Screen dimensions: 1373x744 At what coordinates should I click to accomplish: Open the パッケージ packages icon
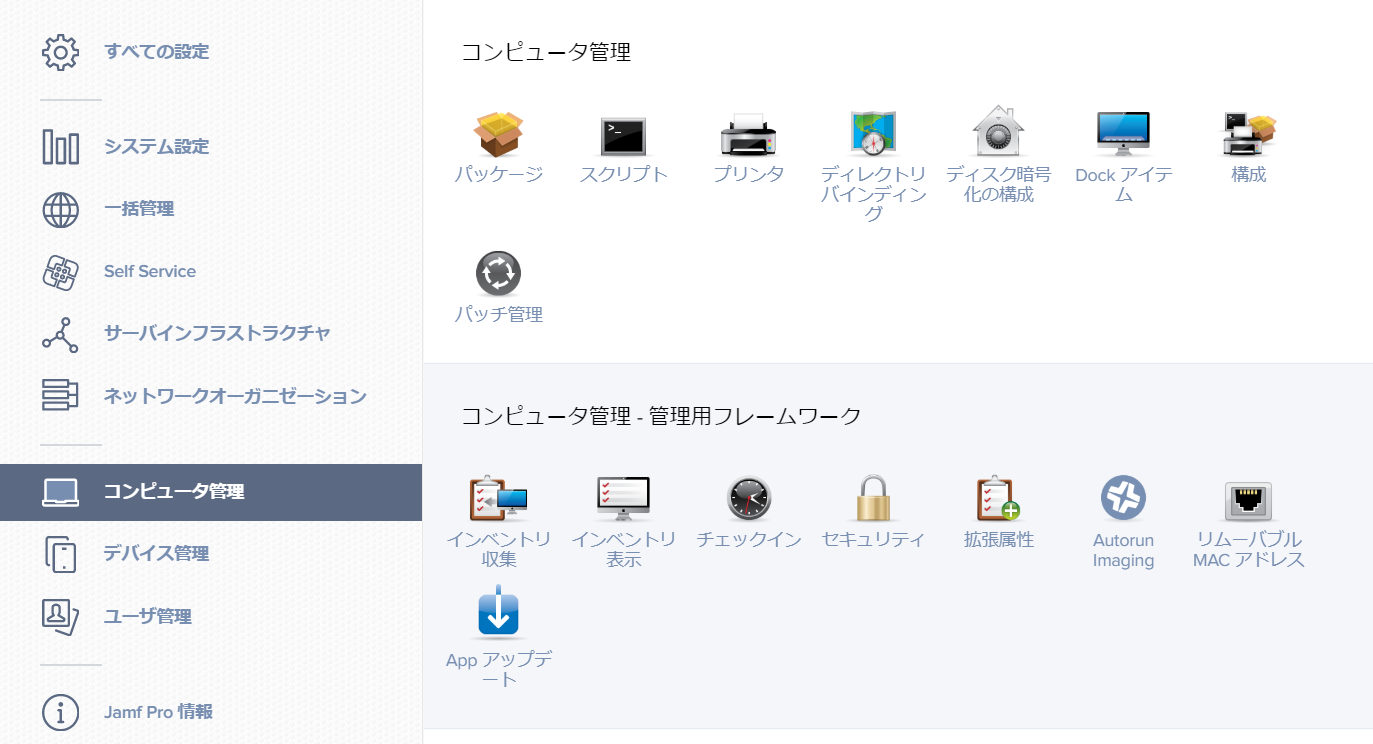tap(498, 135)
